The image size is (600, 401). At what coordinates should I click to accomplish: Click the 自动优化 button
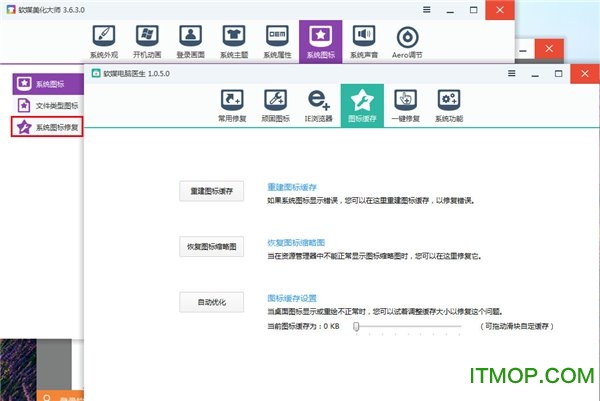tap(212, 302)
